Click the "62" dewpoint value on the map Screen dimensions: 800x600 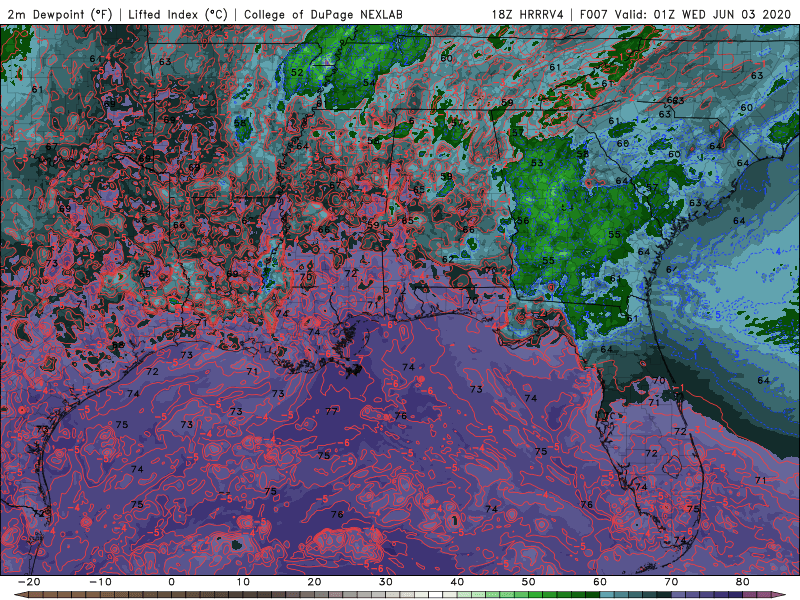click(448, 259)
